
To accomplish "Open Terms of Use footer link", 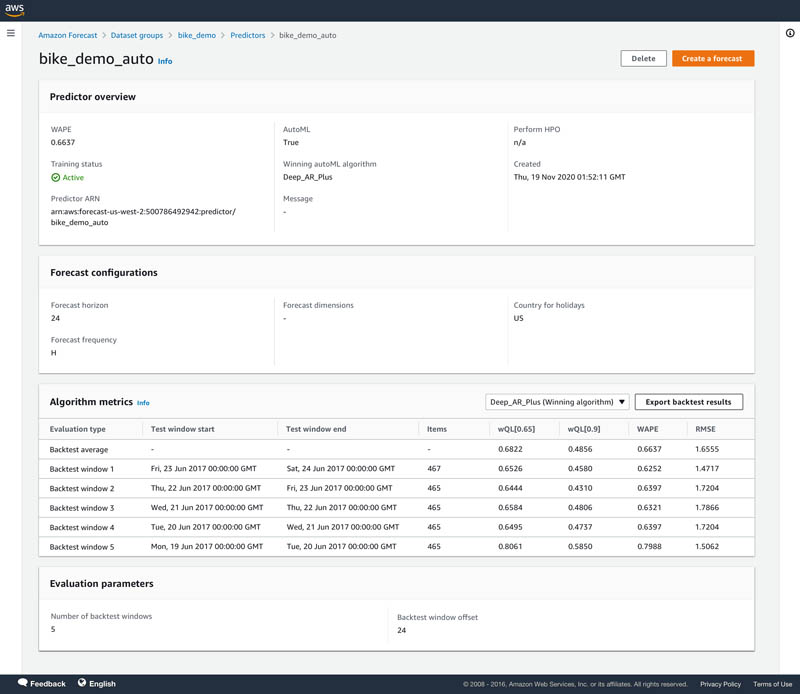I will coord(772,684).
